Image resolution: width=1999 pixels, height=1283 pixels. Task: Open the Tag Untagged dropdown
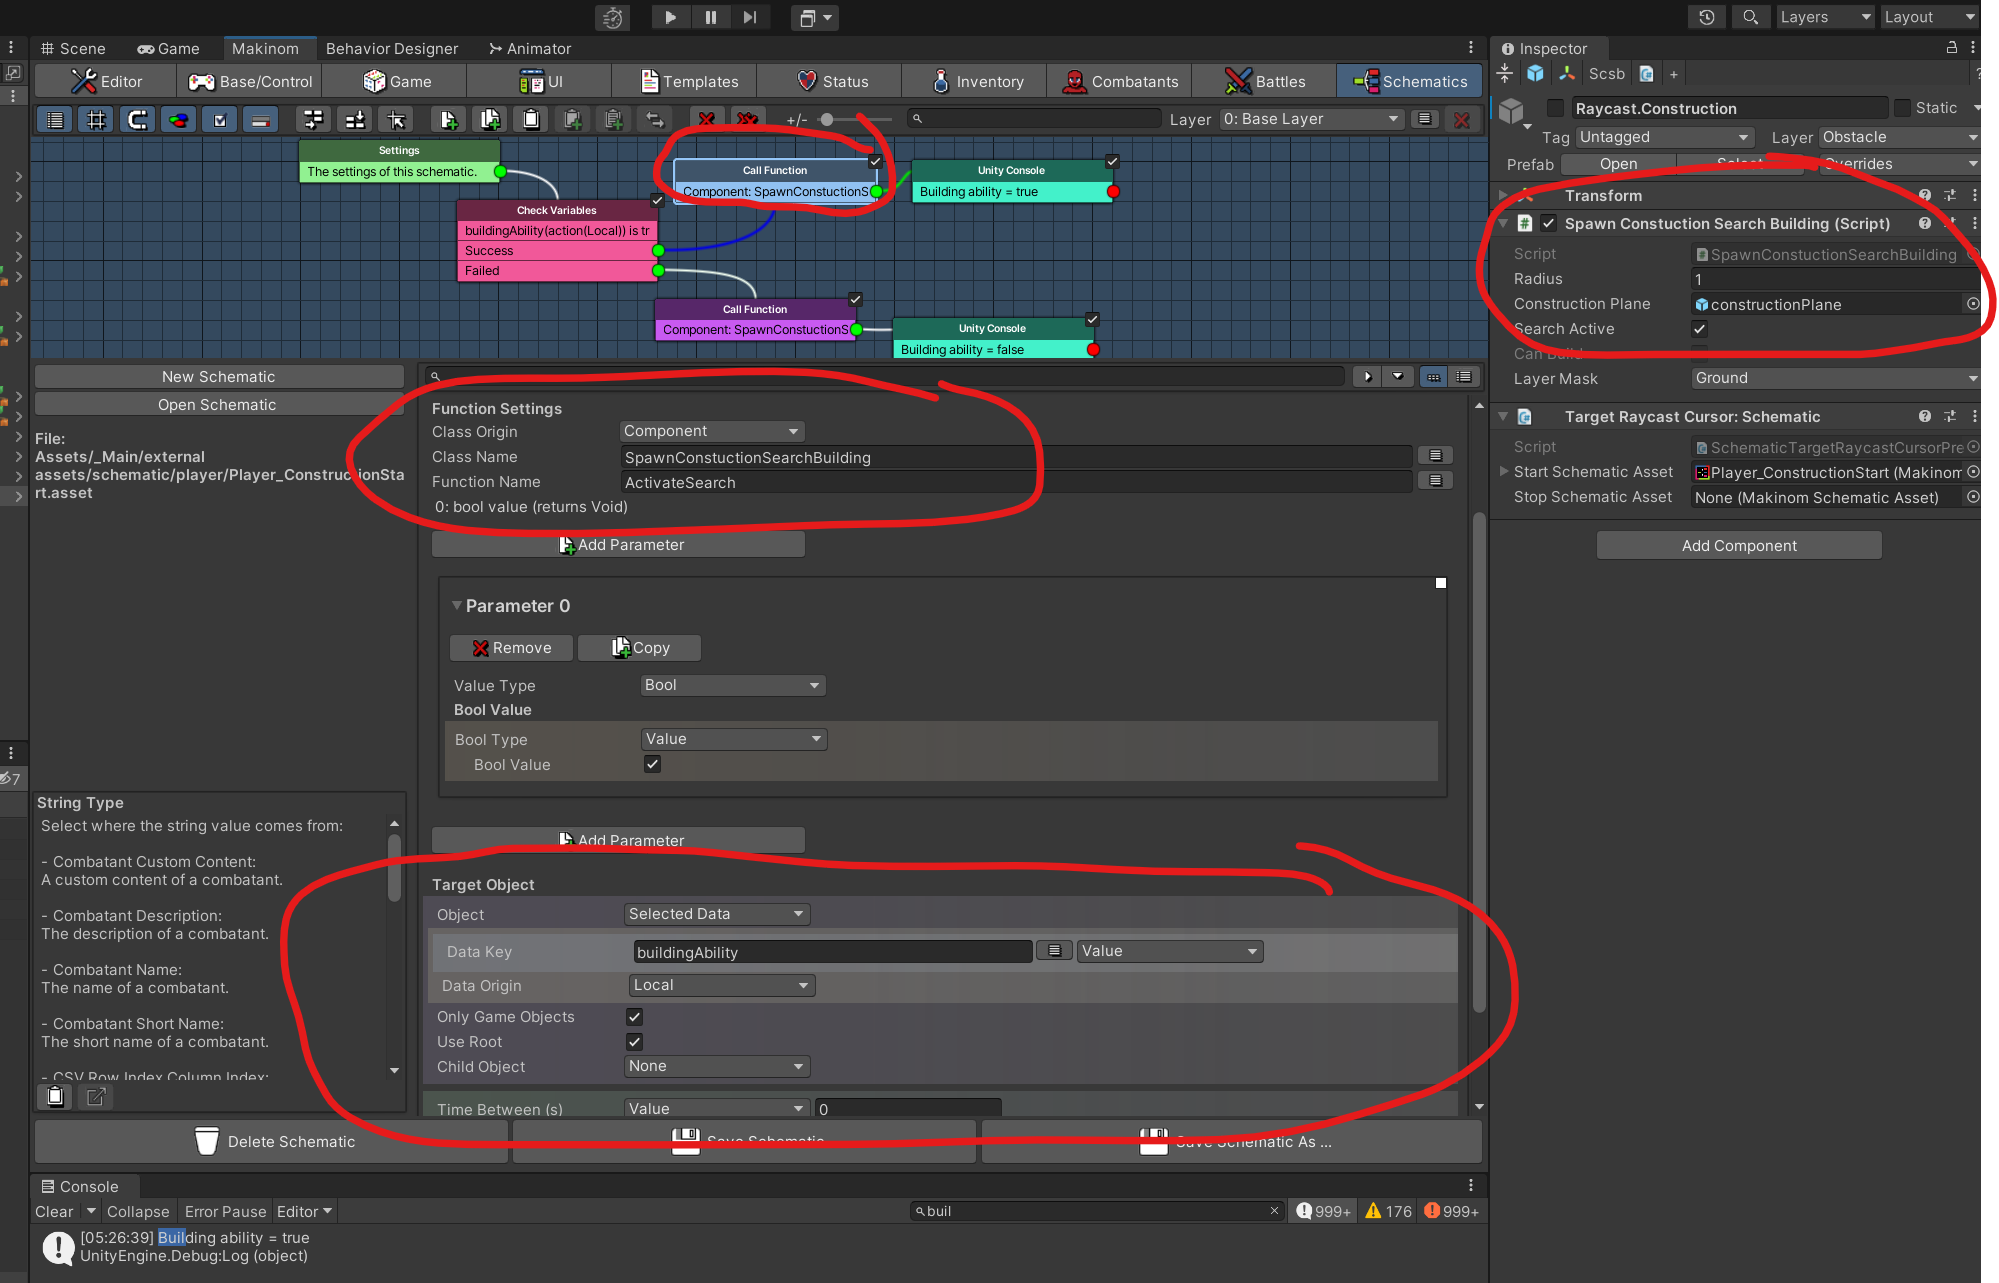coord(1665,137)
